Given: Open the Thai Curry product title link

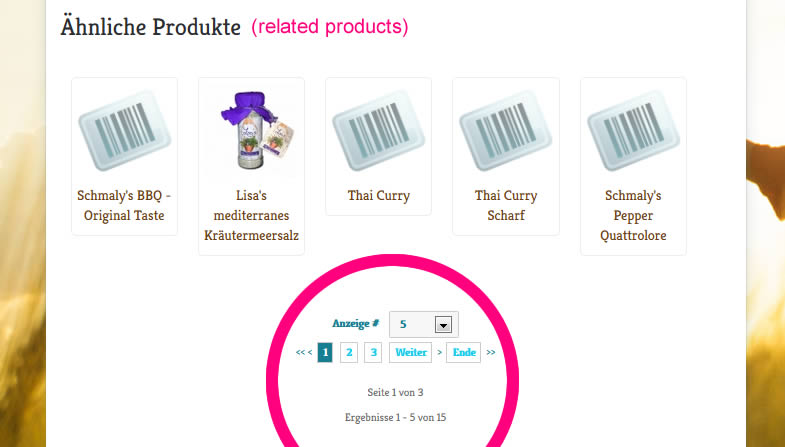Looking at the screenshot, I should pyautogui.click(x=378, y=196).
